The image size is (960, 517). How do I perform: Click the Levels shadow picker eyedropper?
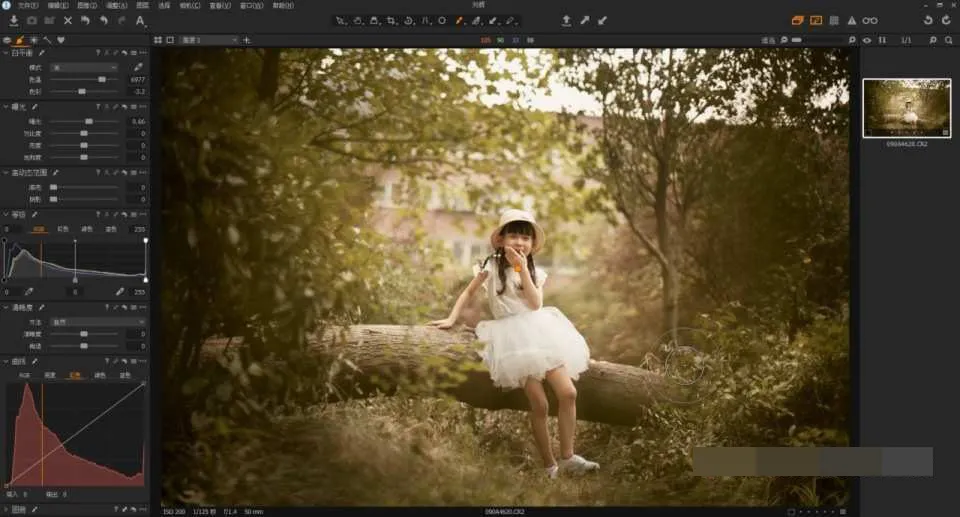click(x=29, y=292)
